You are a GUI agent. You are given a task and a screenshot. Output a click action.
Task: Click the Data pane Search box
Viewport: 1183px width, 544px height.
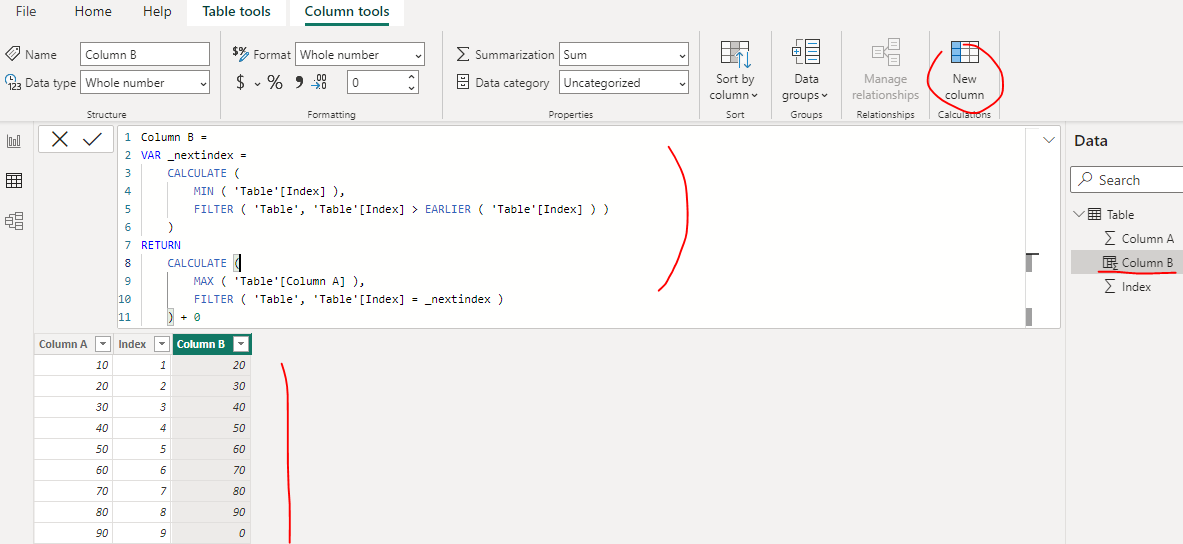tap(1126, 180)
